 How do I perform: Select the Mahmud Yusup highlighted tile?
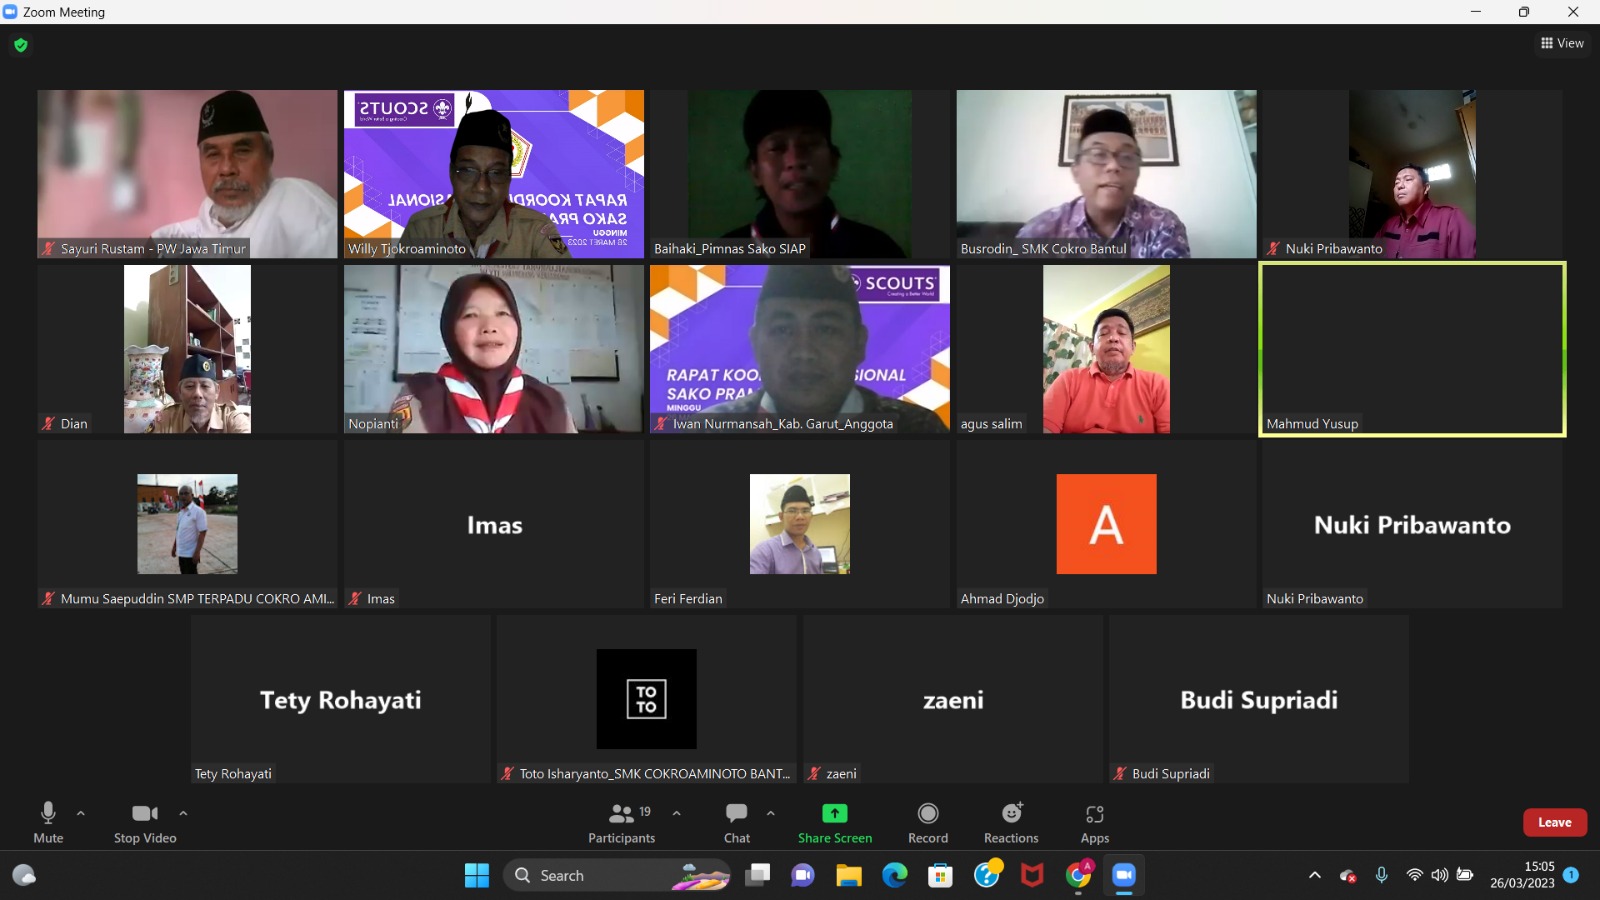pos(1412,348)
